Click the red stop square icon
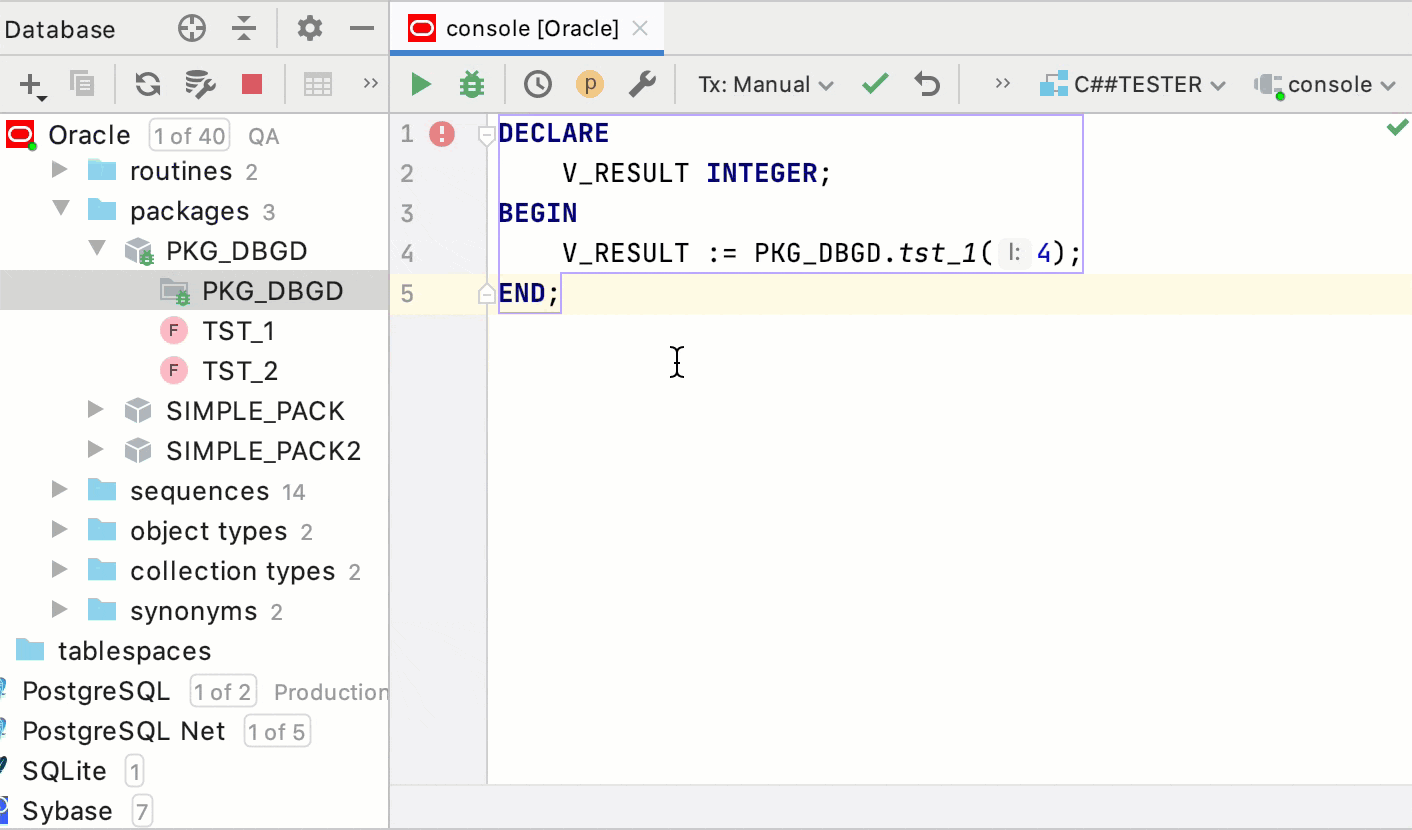Screen dimensions: 1412x830 tap(252, 85)
